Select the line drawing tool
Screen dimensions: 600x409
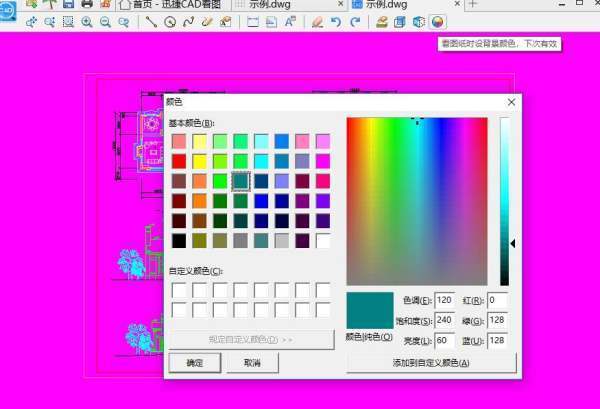point(151,21)
